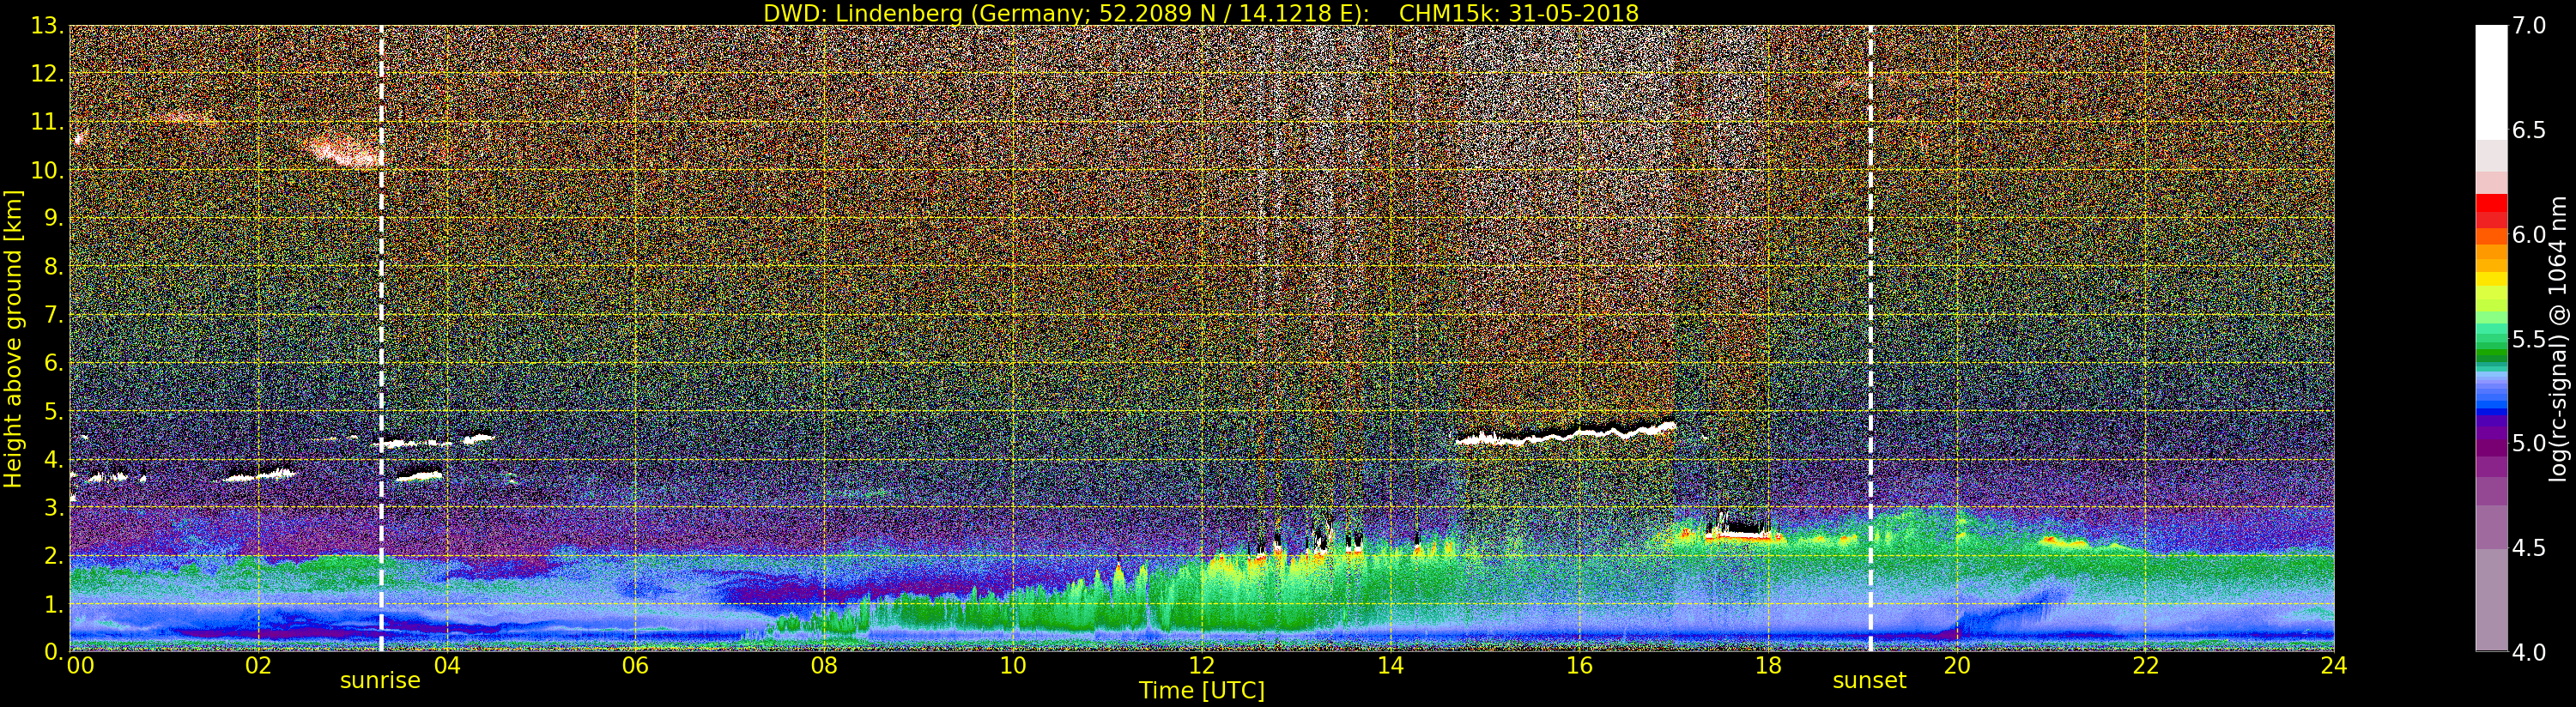Image resolution: width=2576 pixels, height=707 pixels.
Task: Click the colorbar tick label '5.0'
Action: 2530,443
